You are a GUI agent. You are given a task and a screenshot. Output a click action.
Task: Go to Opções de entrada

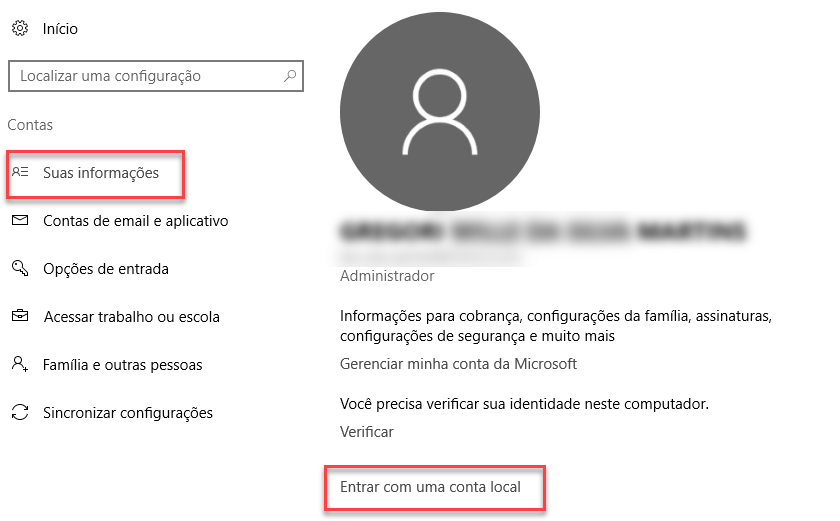(x=106, y=269)
